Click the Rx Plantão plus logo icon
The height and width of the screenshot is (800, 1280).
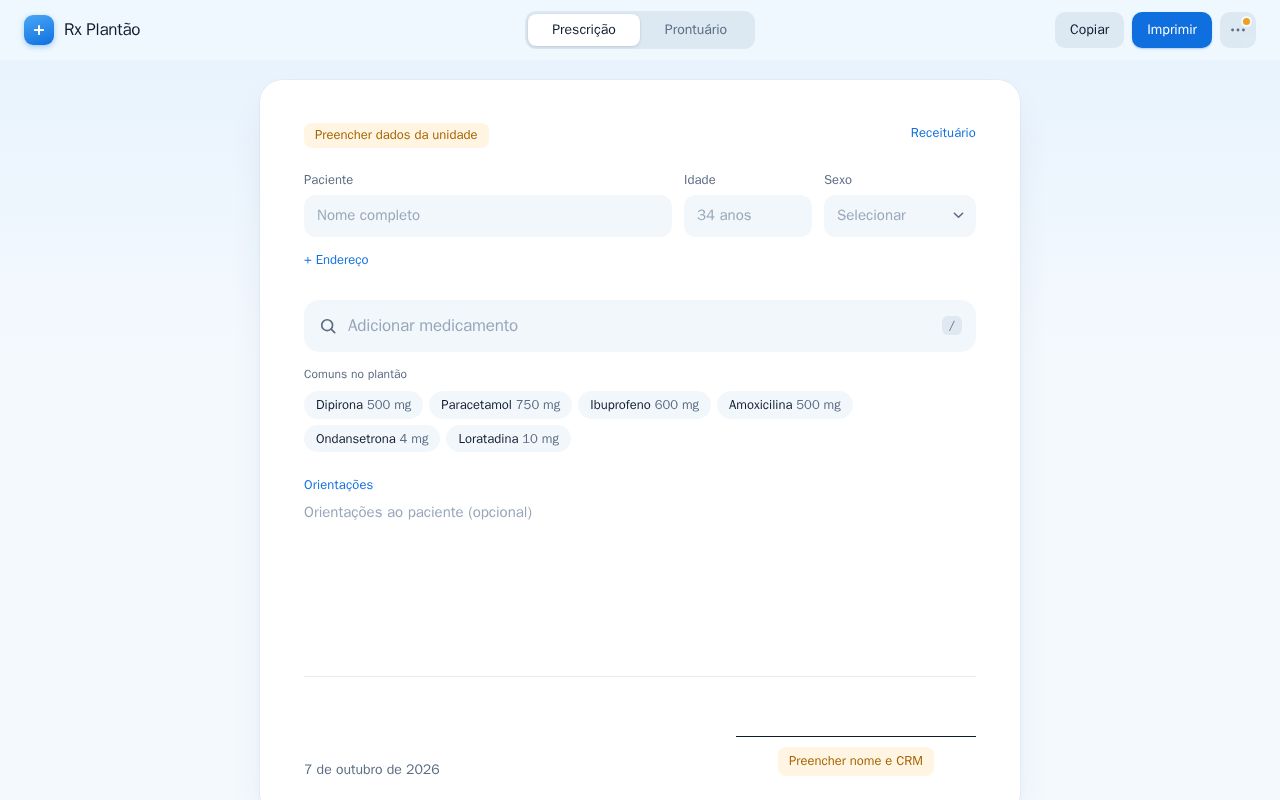[x=39, y=30]
